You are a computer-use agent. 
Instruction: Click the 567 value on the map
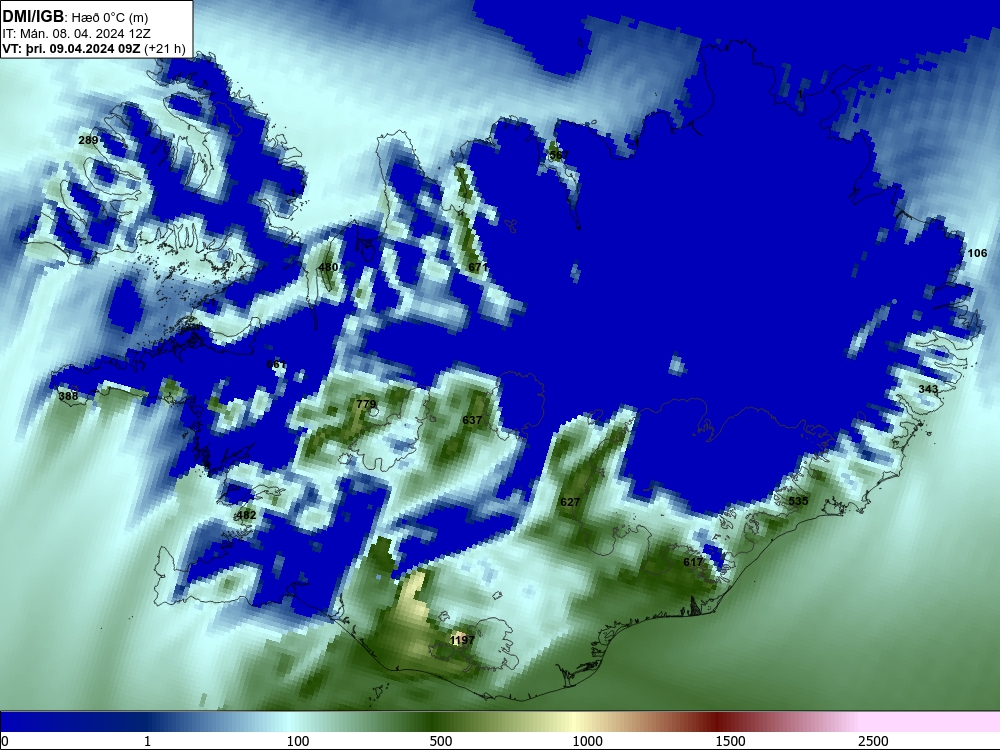coord(559,155)
